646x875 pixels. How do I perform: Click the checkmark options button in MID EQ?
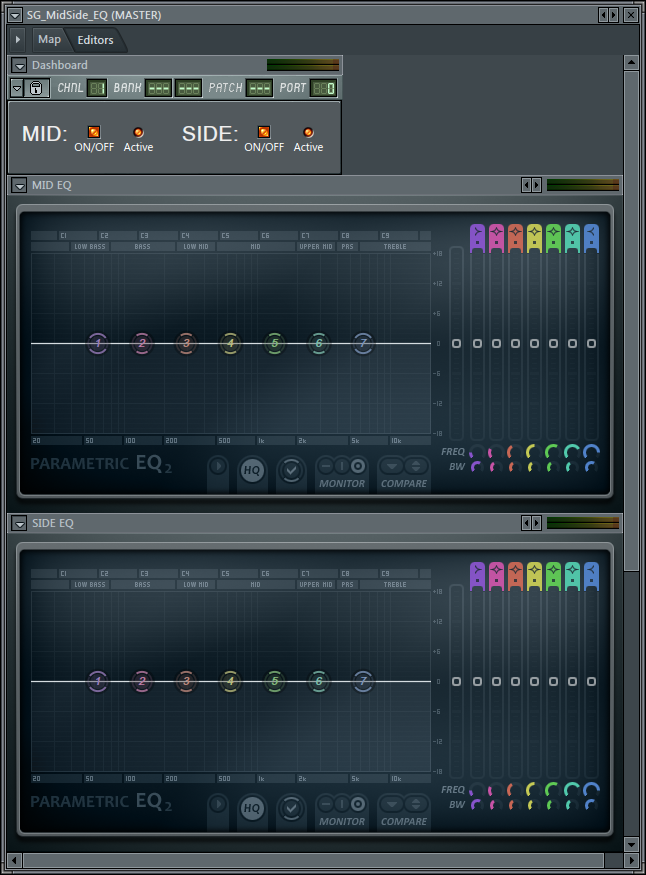pos(291,470)
